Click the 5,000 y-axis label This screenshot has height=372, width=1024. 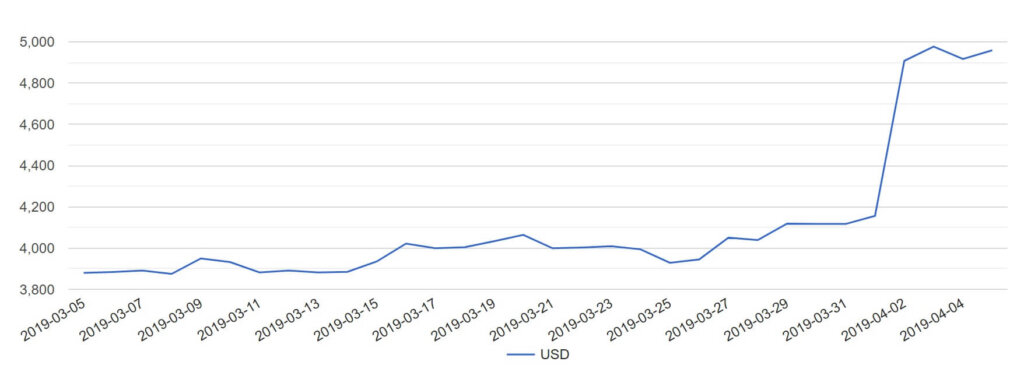(39, 42)
